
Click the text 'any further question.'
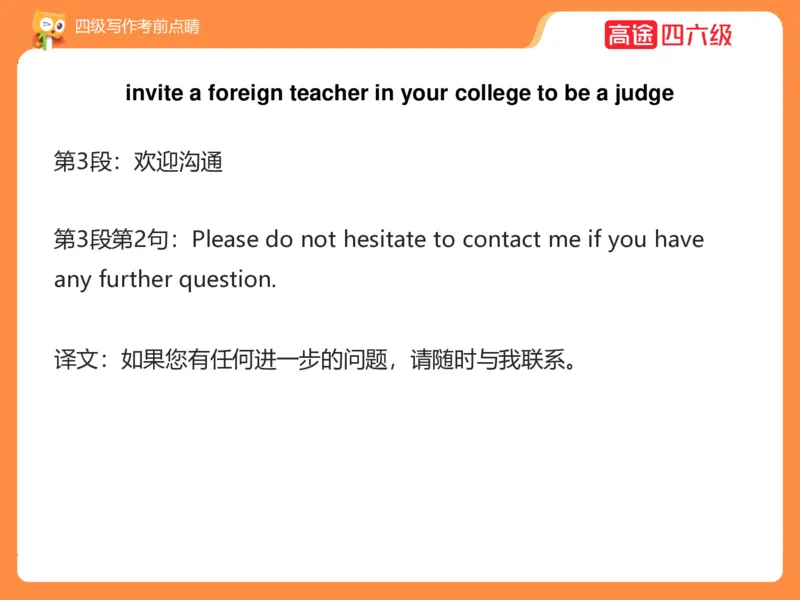(x=165, y=280)
